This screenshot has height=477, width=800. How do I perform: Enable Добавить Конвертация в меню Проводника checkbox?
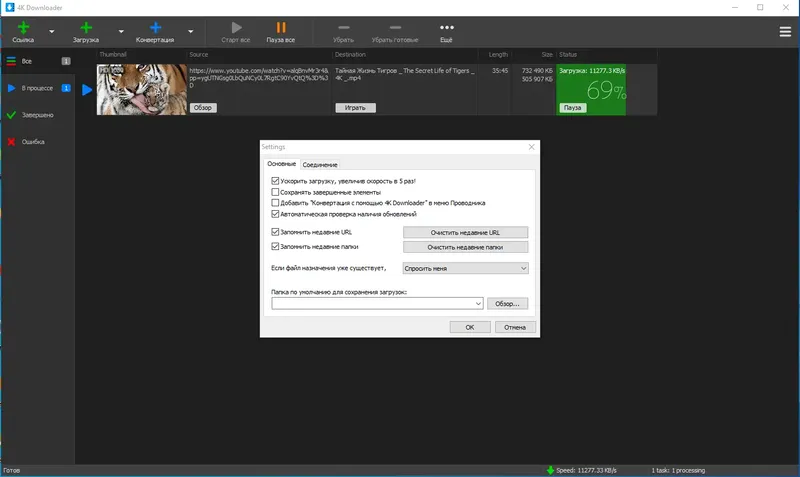pos(275,203)
